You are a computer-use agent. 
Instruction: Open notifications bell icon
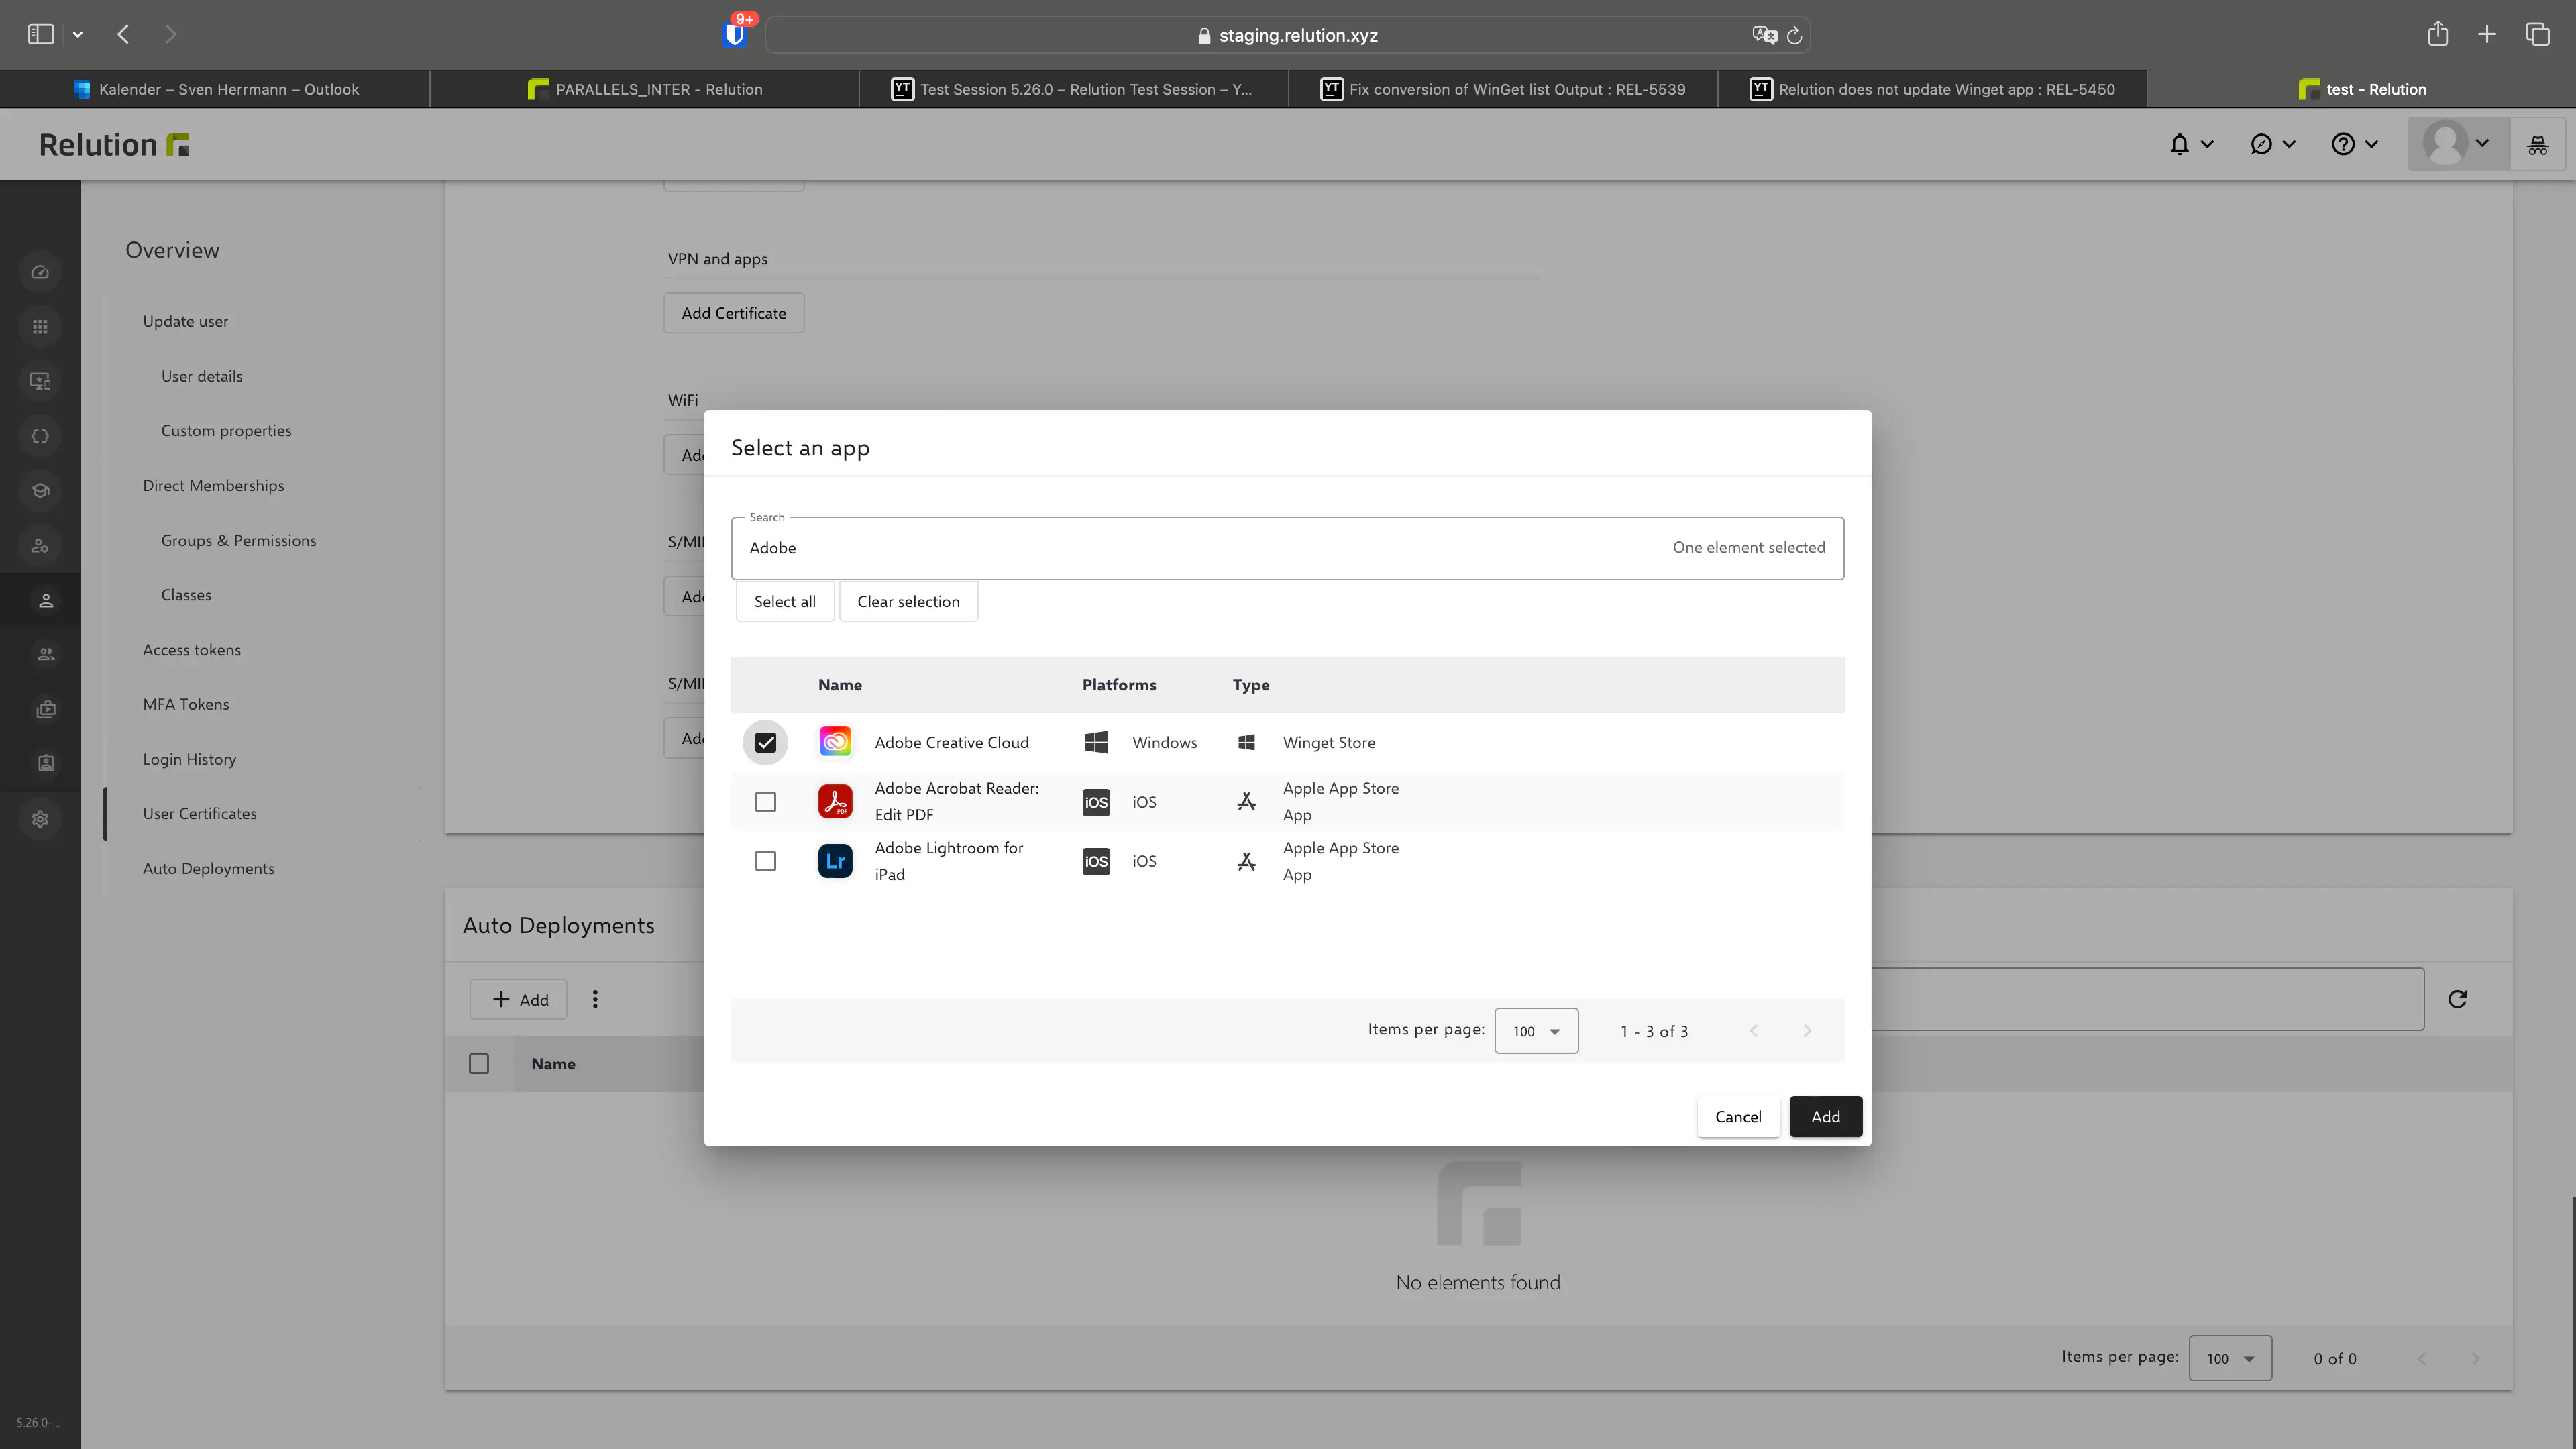[2179, 144]
